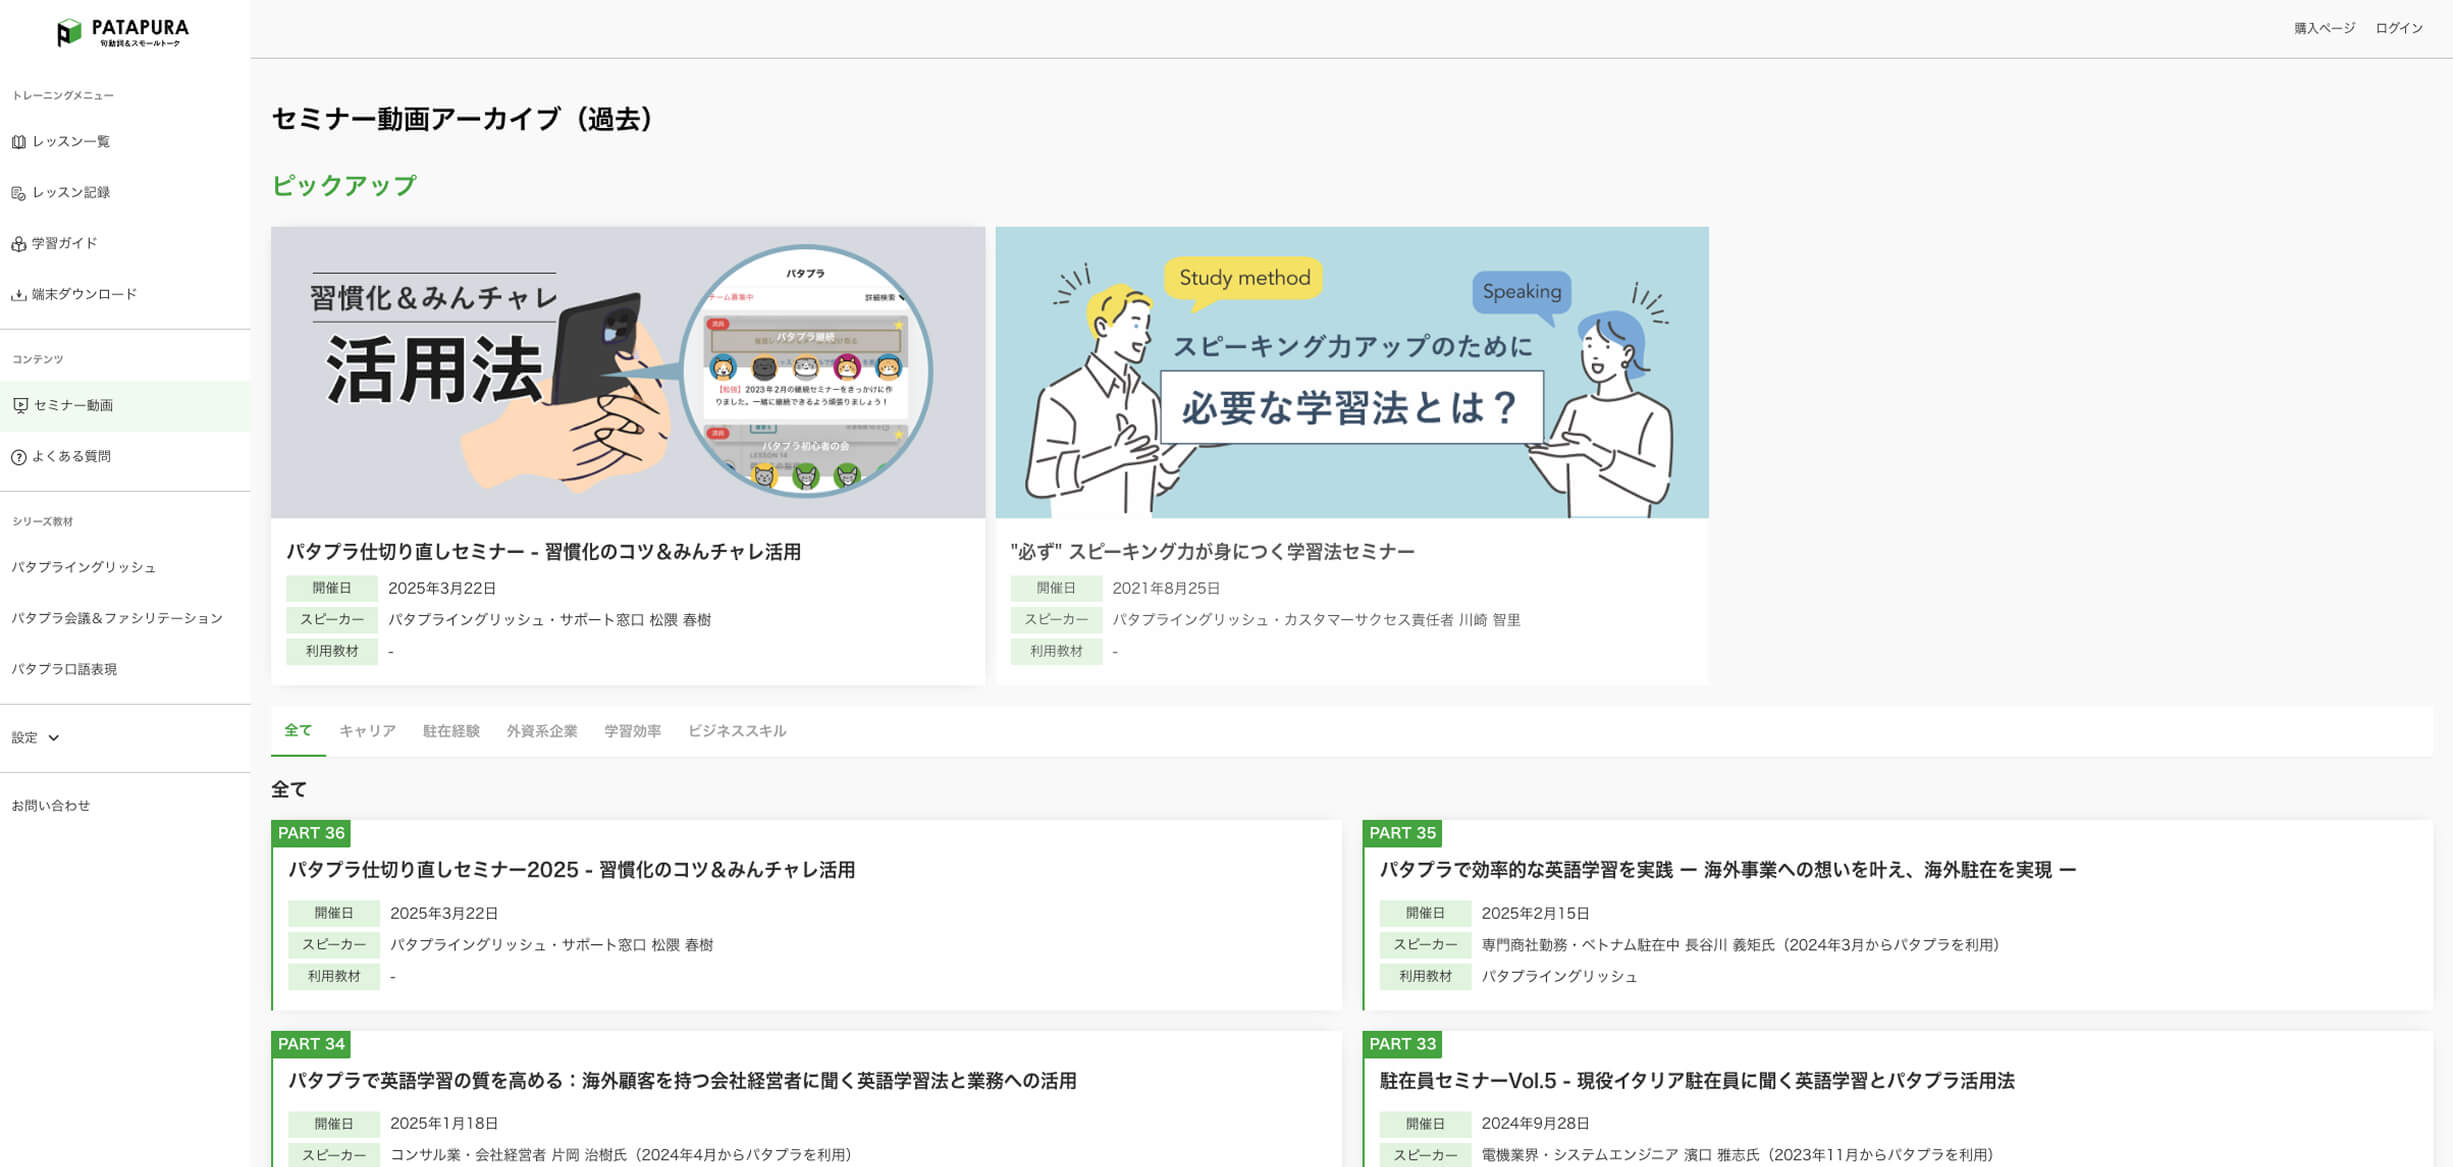Open the 習慣化&みんチャレ 活用法 thumbnail
The image size is (2453, 1167).
tap(628, 372)
